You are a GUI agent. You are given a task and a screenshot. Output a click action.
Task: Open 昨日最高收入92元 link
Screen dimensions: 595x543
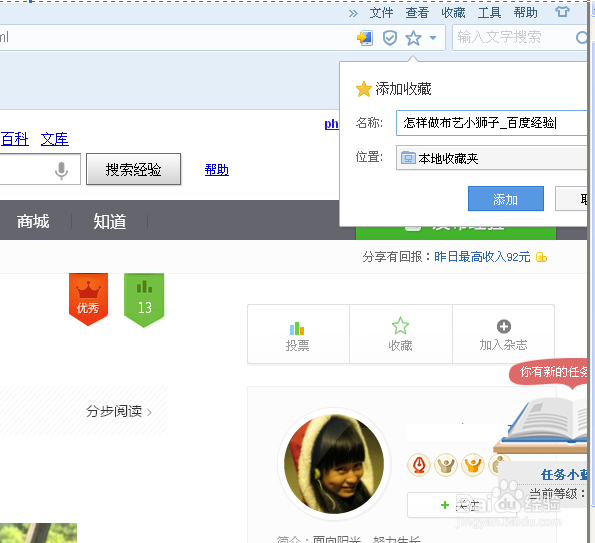[x=482, y=257]
